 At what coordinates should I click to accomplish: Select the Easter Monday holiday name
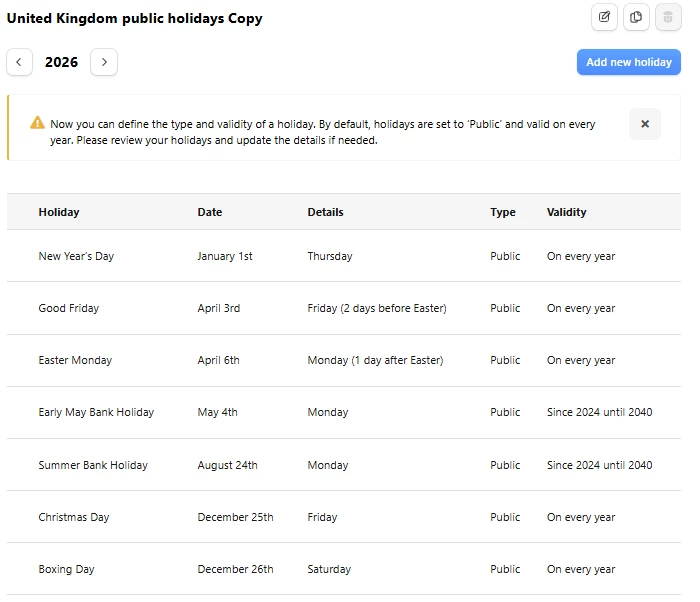(x=75, y=360)
